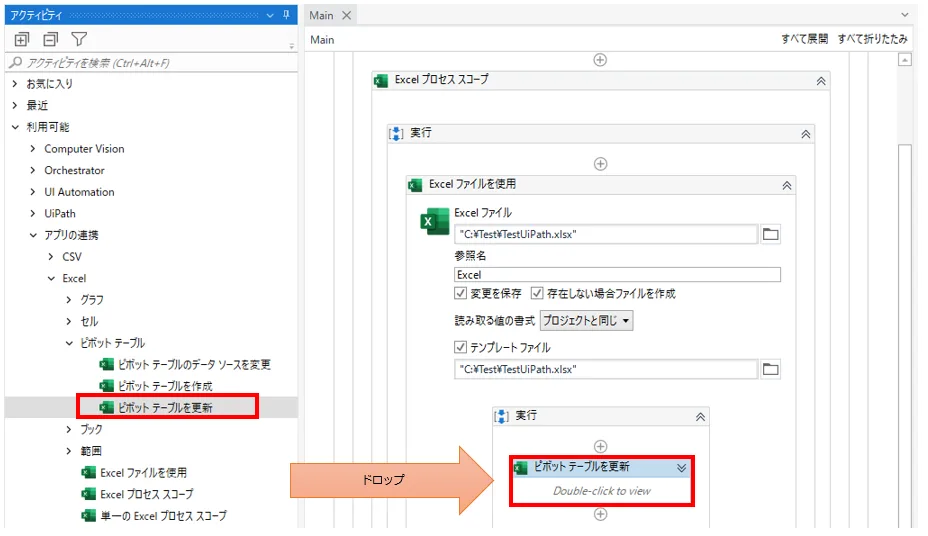Click the plus icon above Excel Process Scope
The height and width of the screenshot is (536, 928).
(x=600, y=60)
